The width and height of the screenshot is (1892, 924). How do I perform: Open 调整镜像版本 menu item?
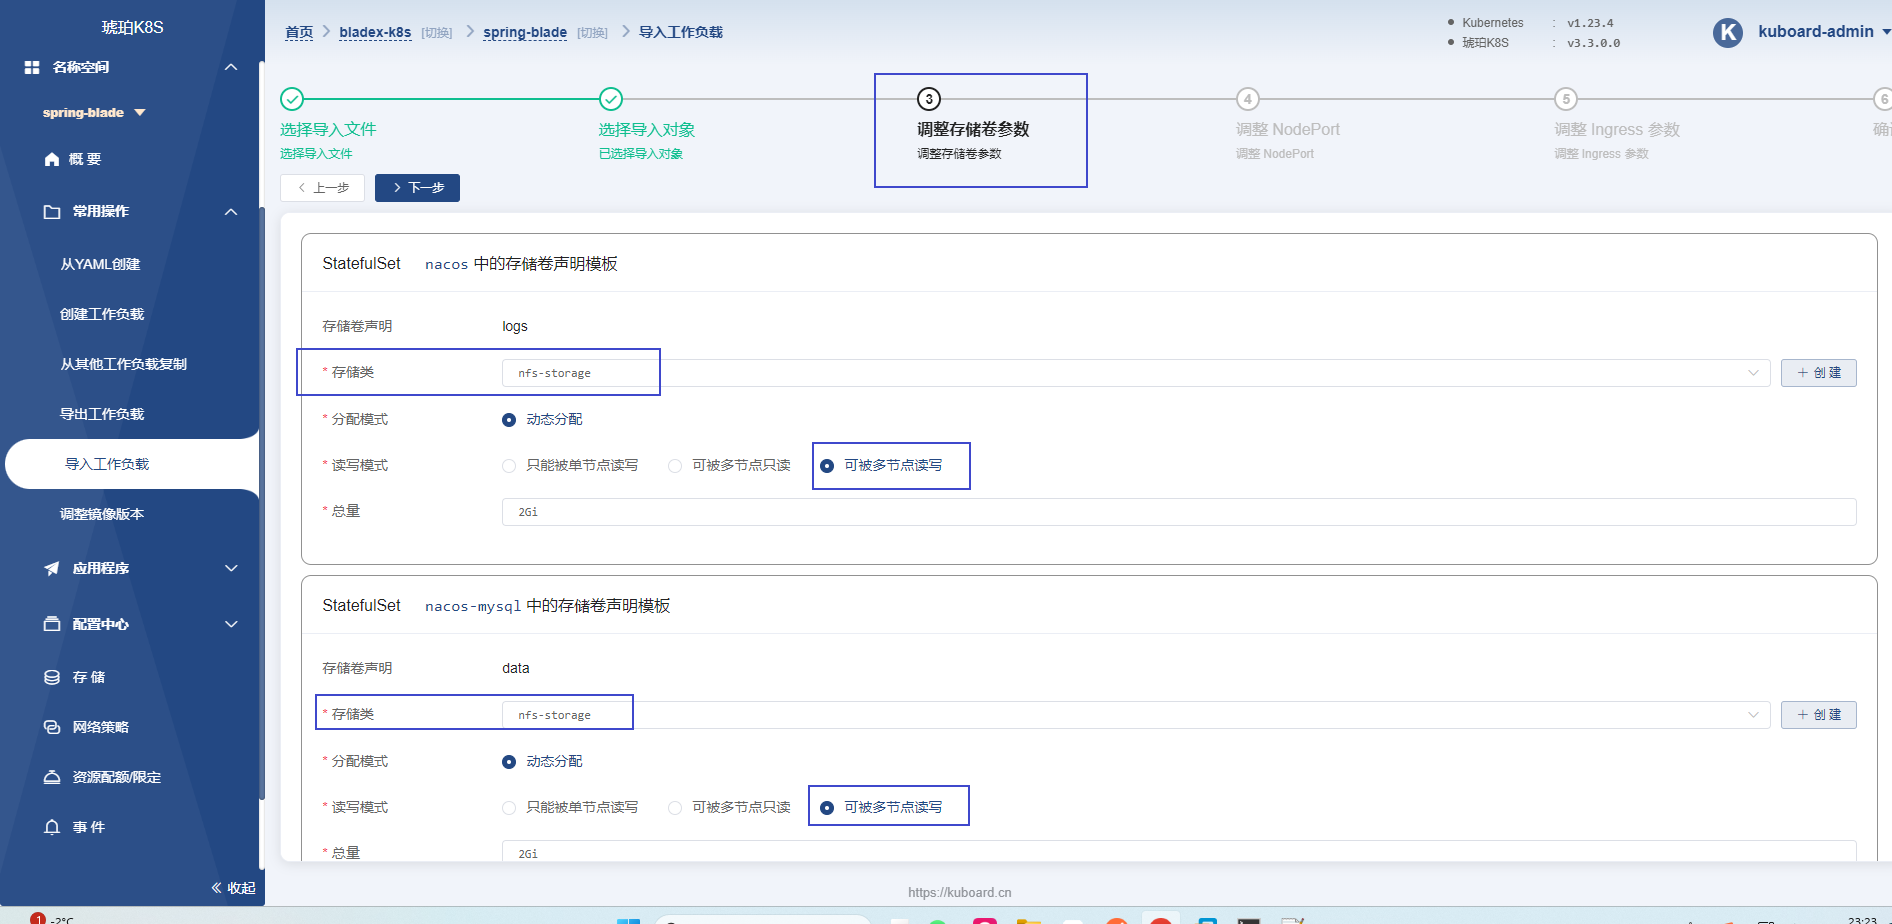coord(102,514)
